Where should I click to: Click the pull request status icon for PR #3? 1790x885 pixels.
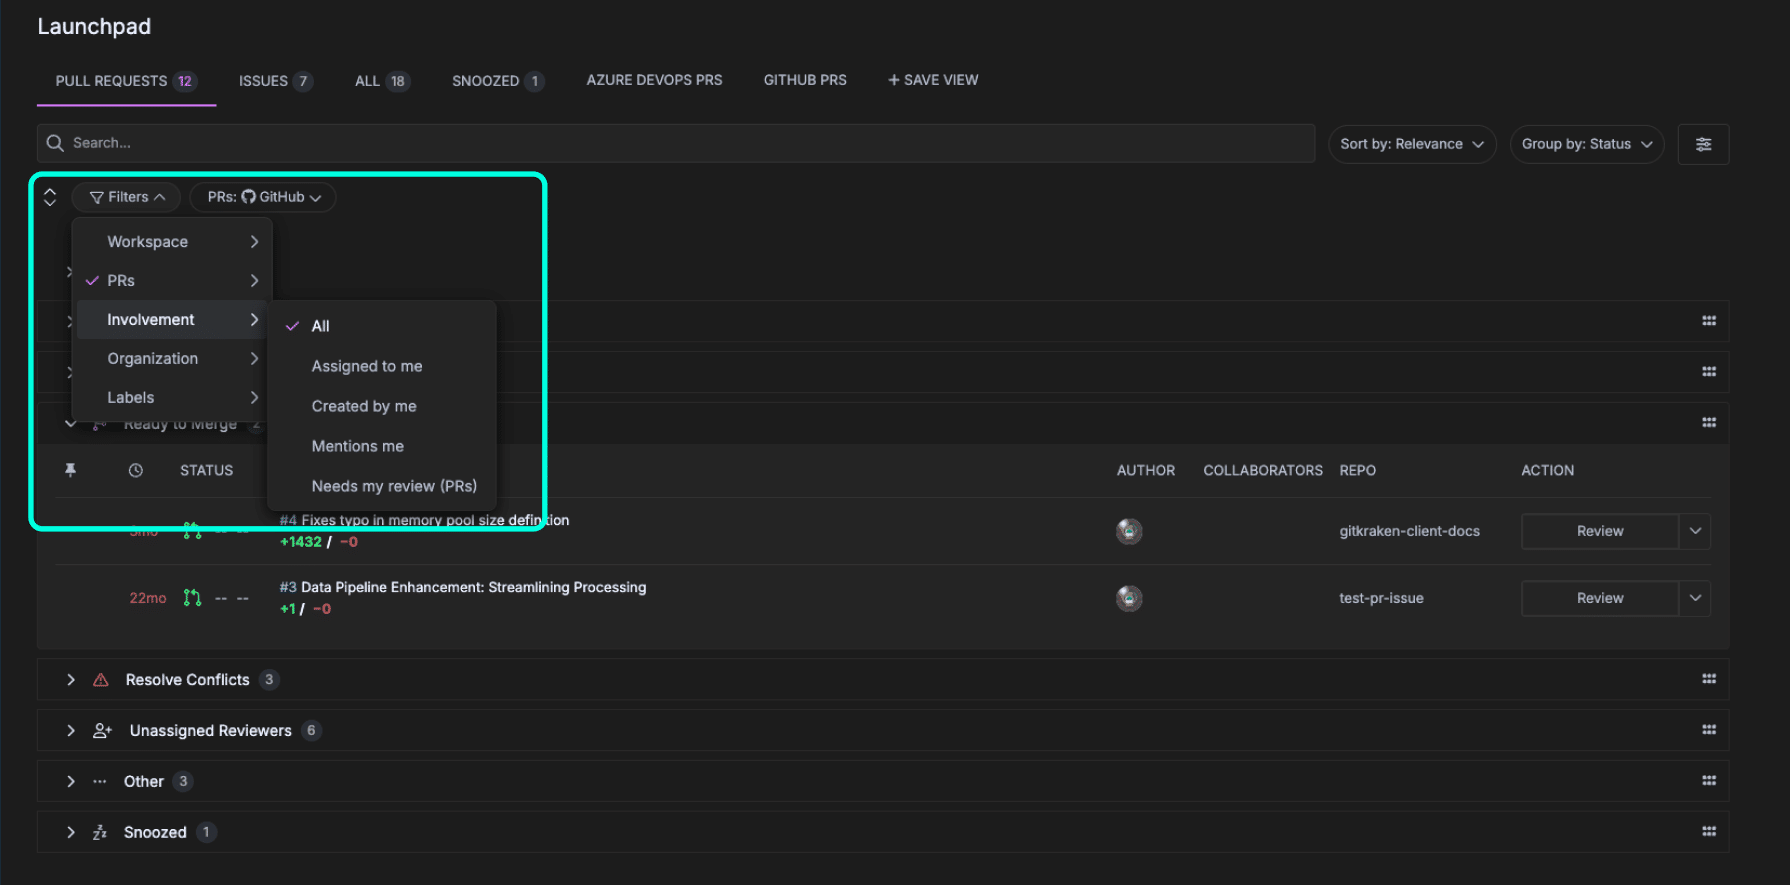(x=192, y=598)
